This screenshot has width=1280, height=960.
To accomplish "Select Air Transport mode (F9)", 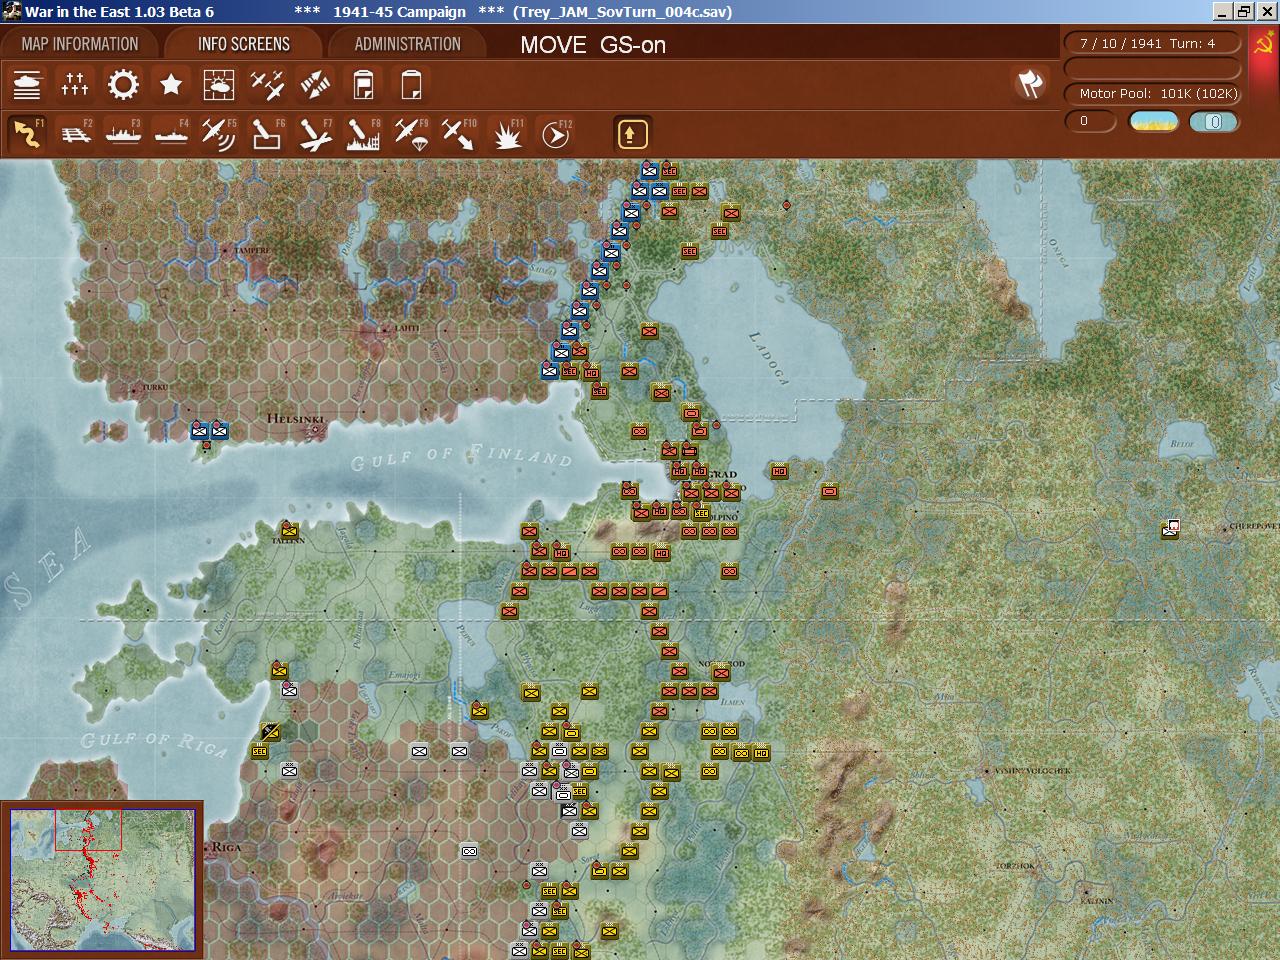I will pos(411,134).
